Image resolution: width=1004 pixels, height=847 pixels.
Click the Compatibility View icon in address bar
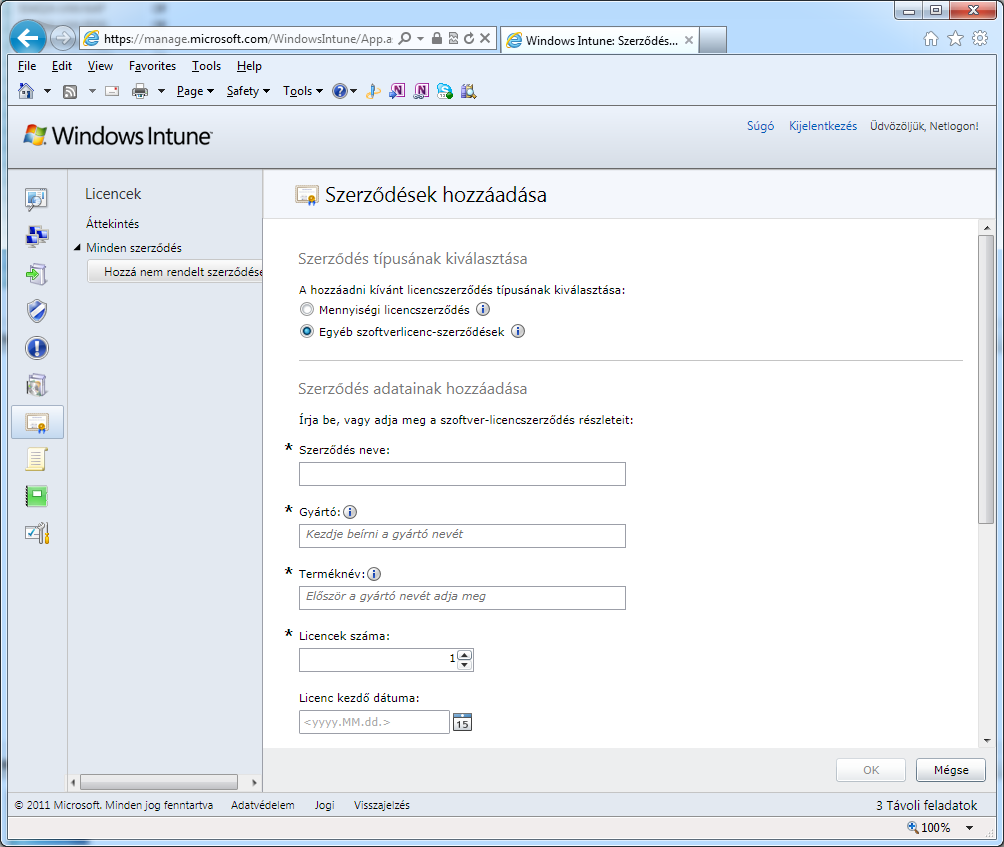[453, 38]
